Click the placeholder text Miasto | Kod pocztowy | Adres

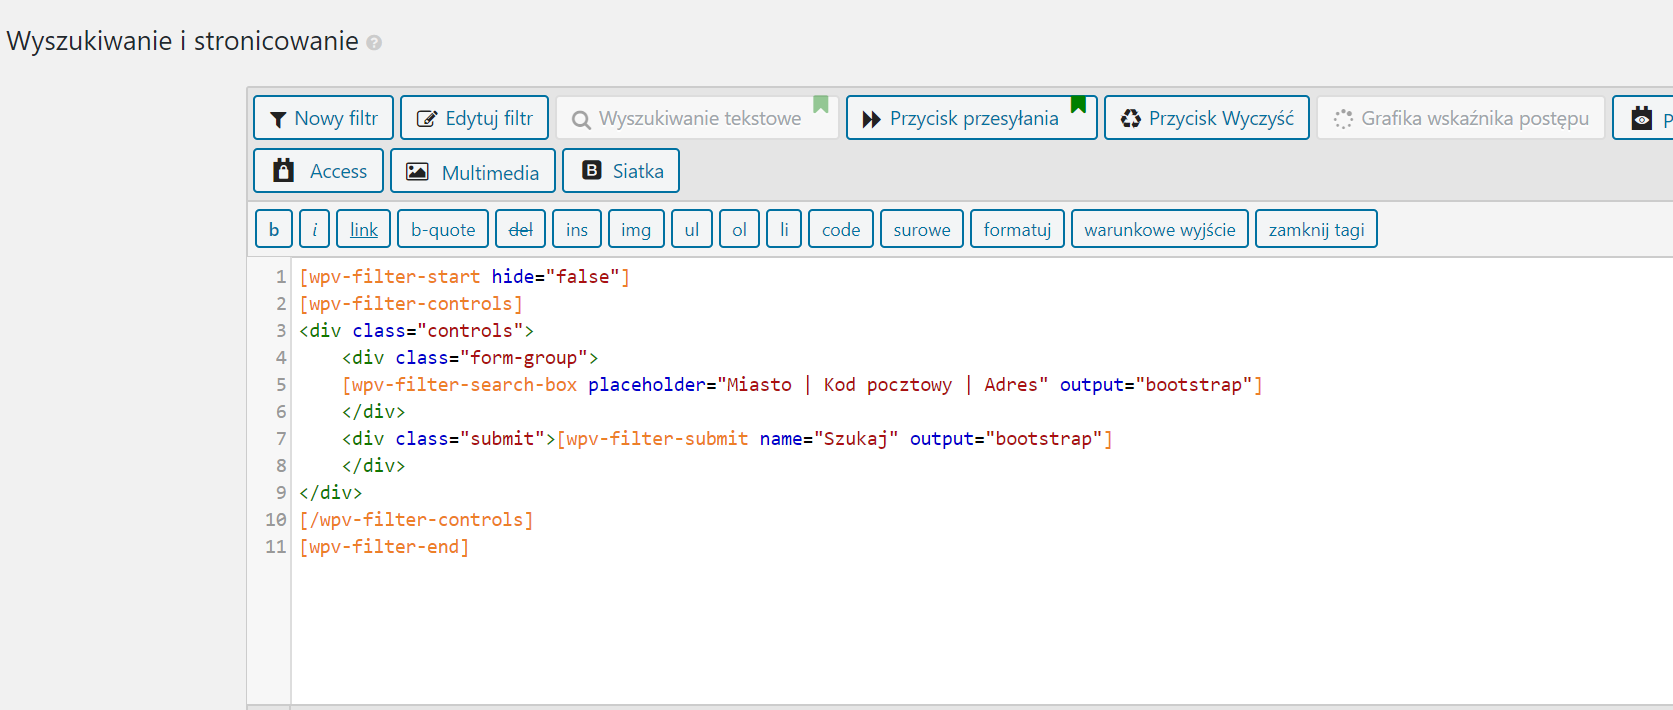pos(883,384)
